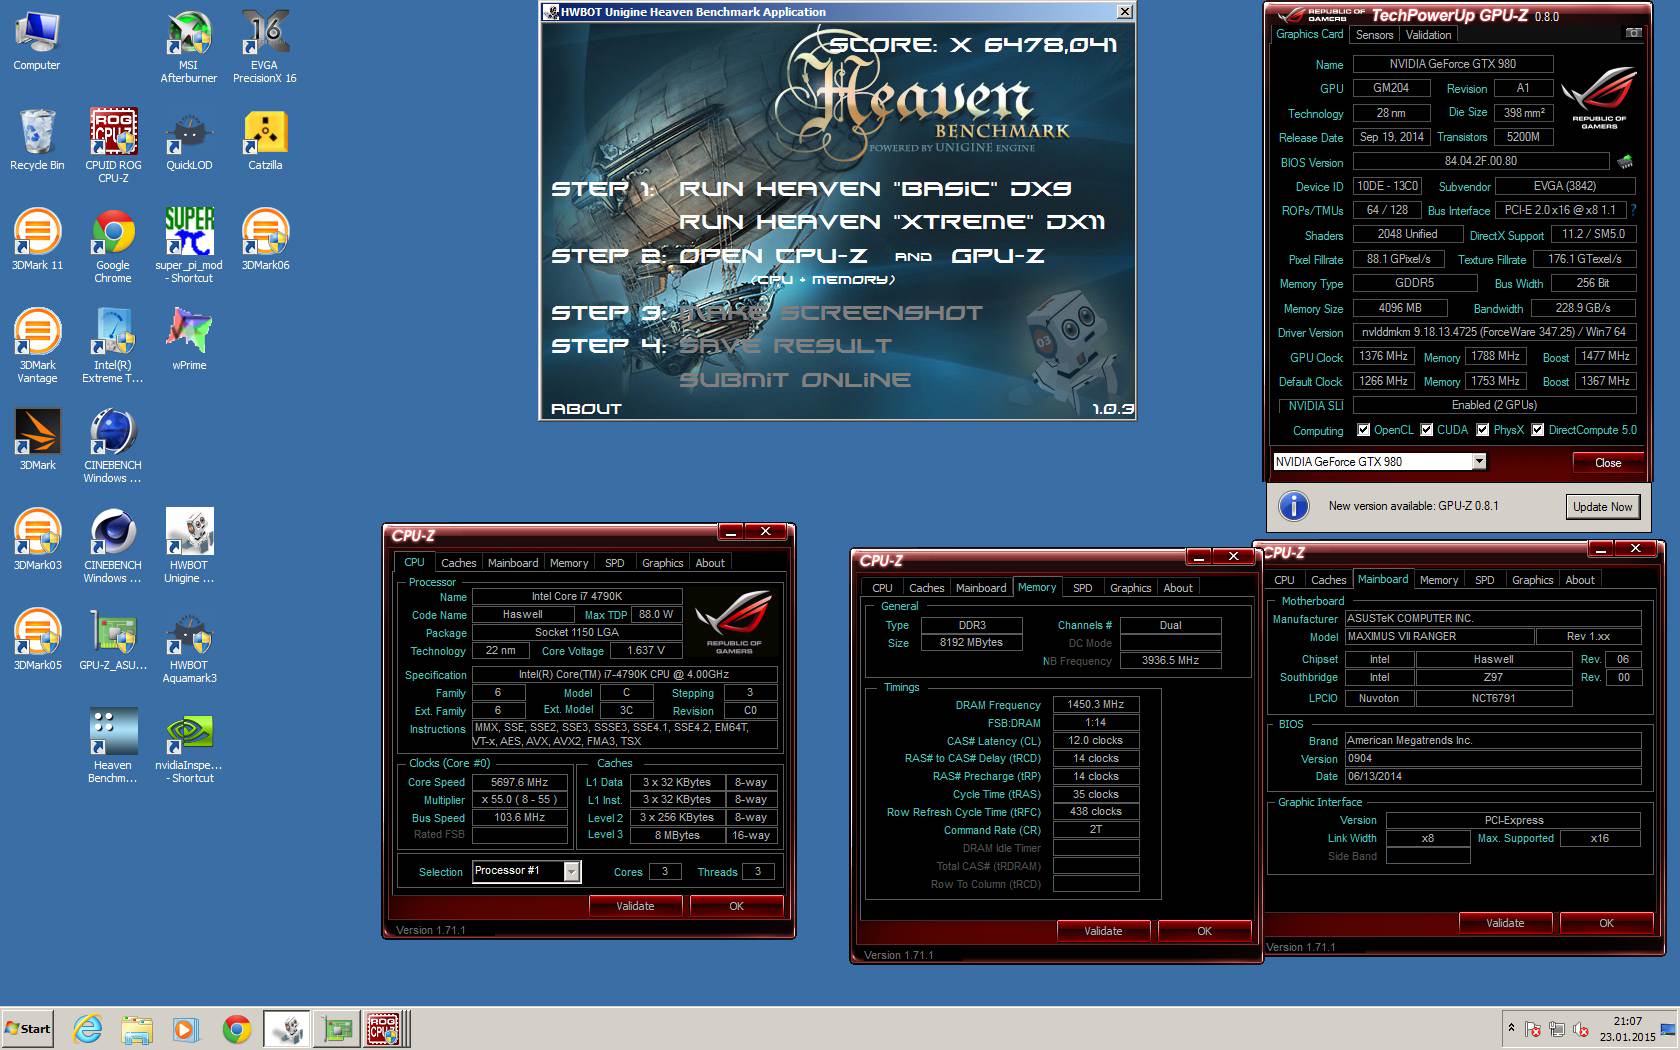Open Graphics tab in Memory CPU-Z window
Image resolution: width=1680 pixels, height=1050 pixels.
[x=1131, y=588]
